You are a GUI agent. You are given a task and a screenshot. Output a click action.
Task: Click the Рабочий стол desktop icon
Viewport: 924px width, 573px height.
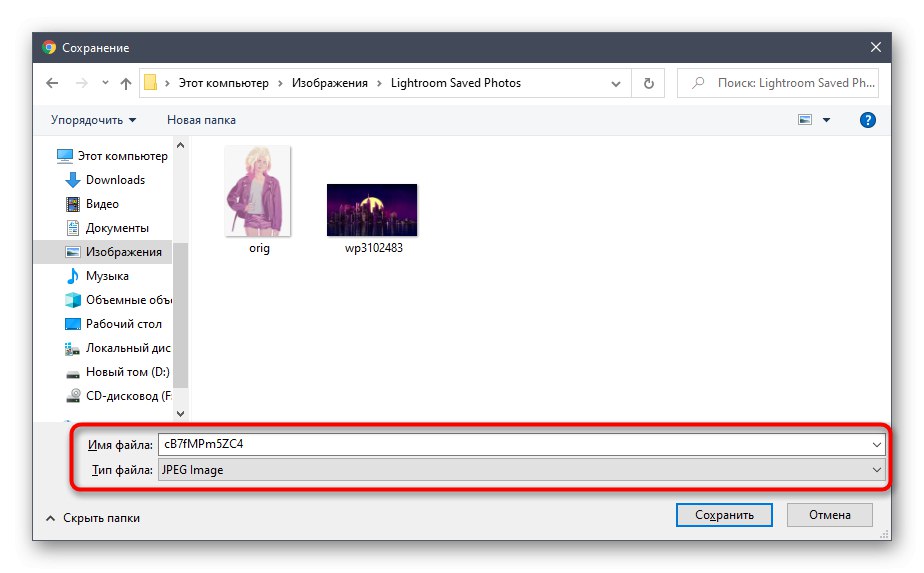click(x=72, y=324)
